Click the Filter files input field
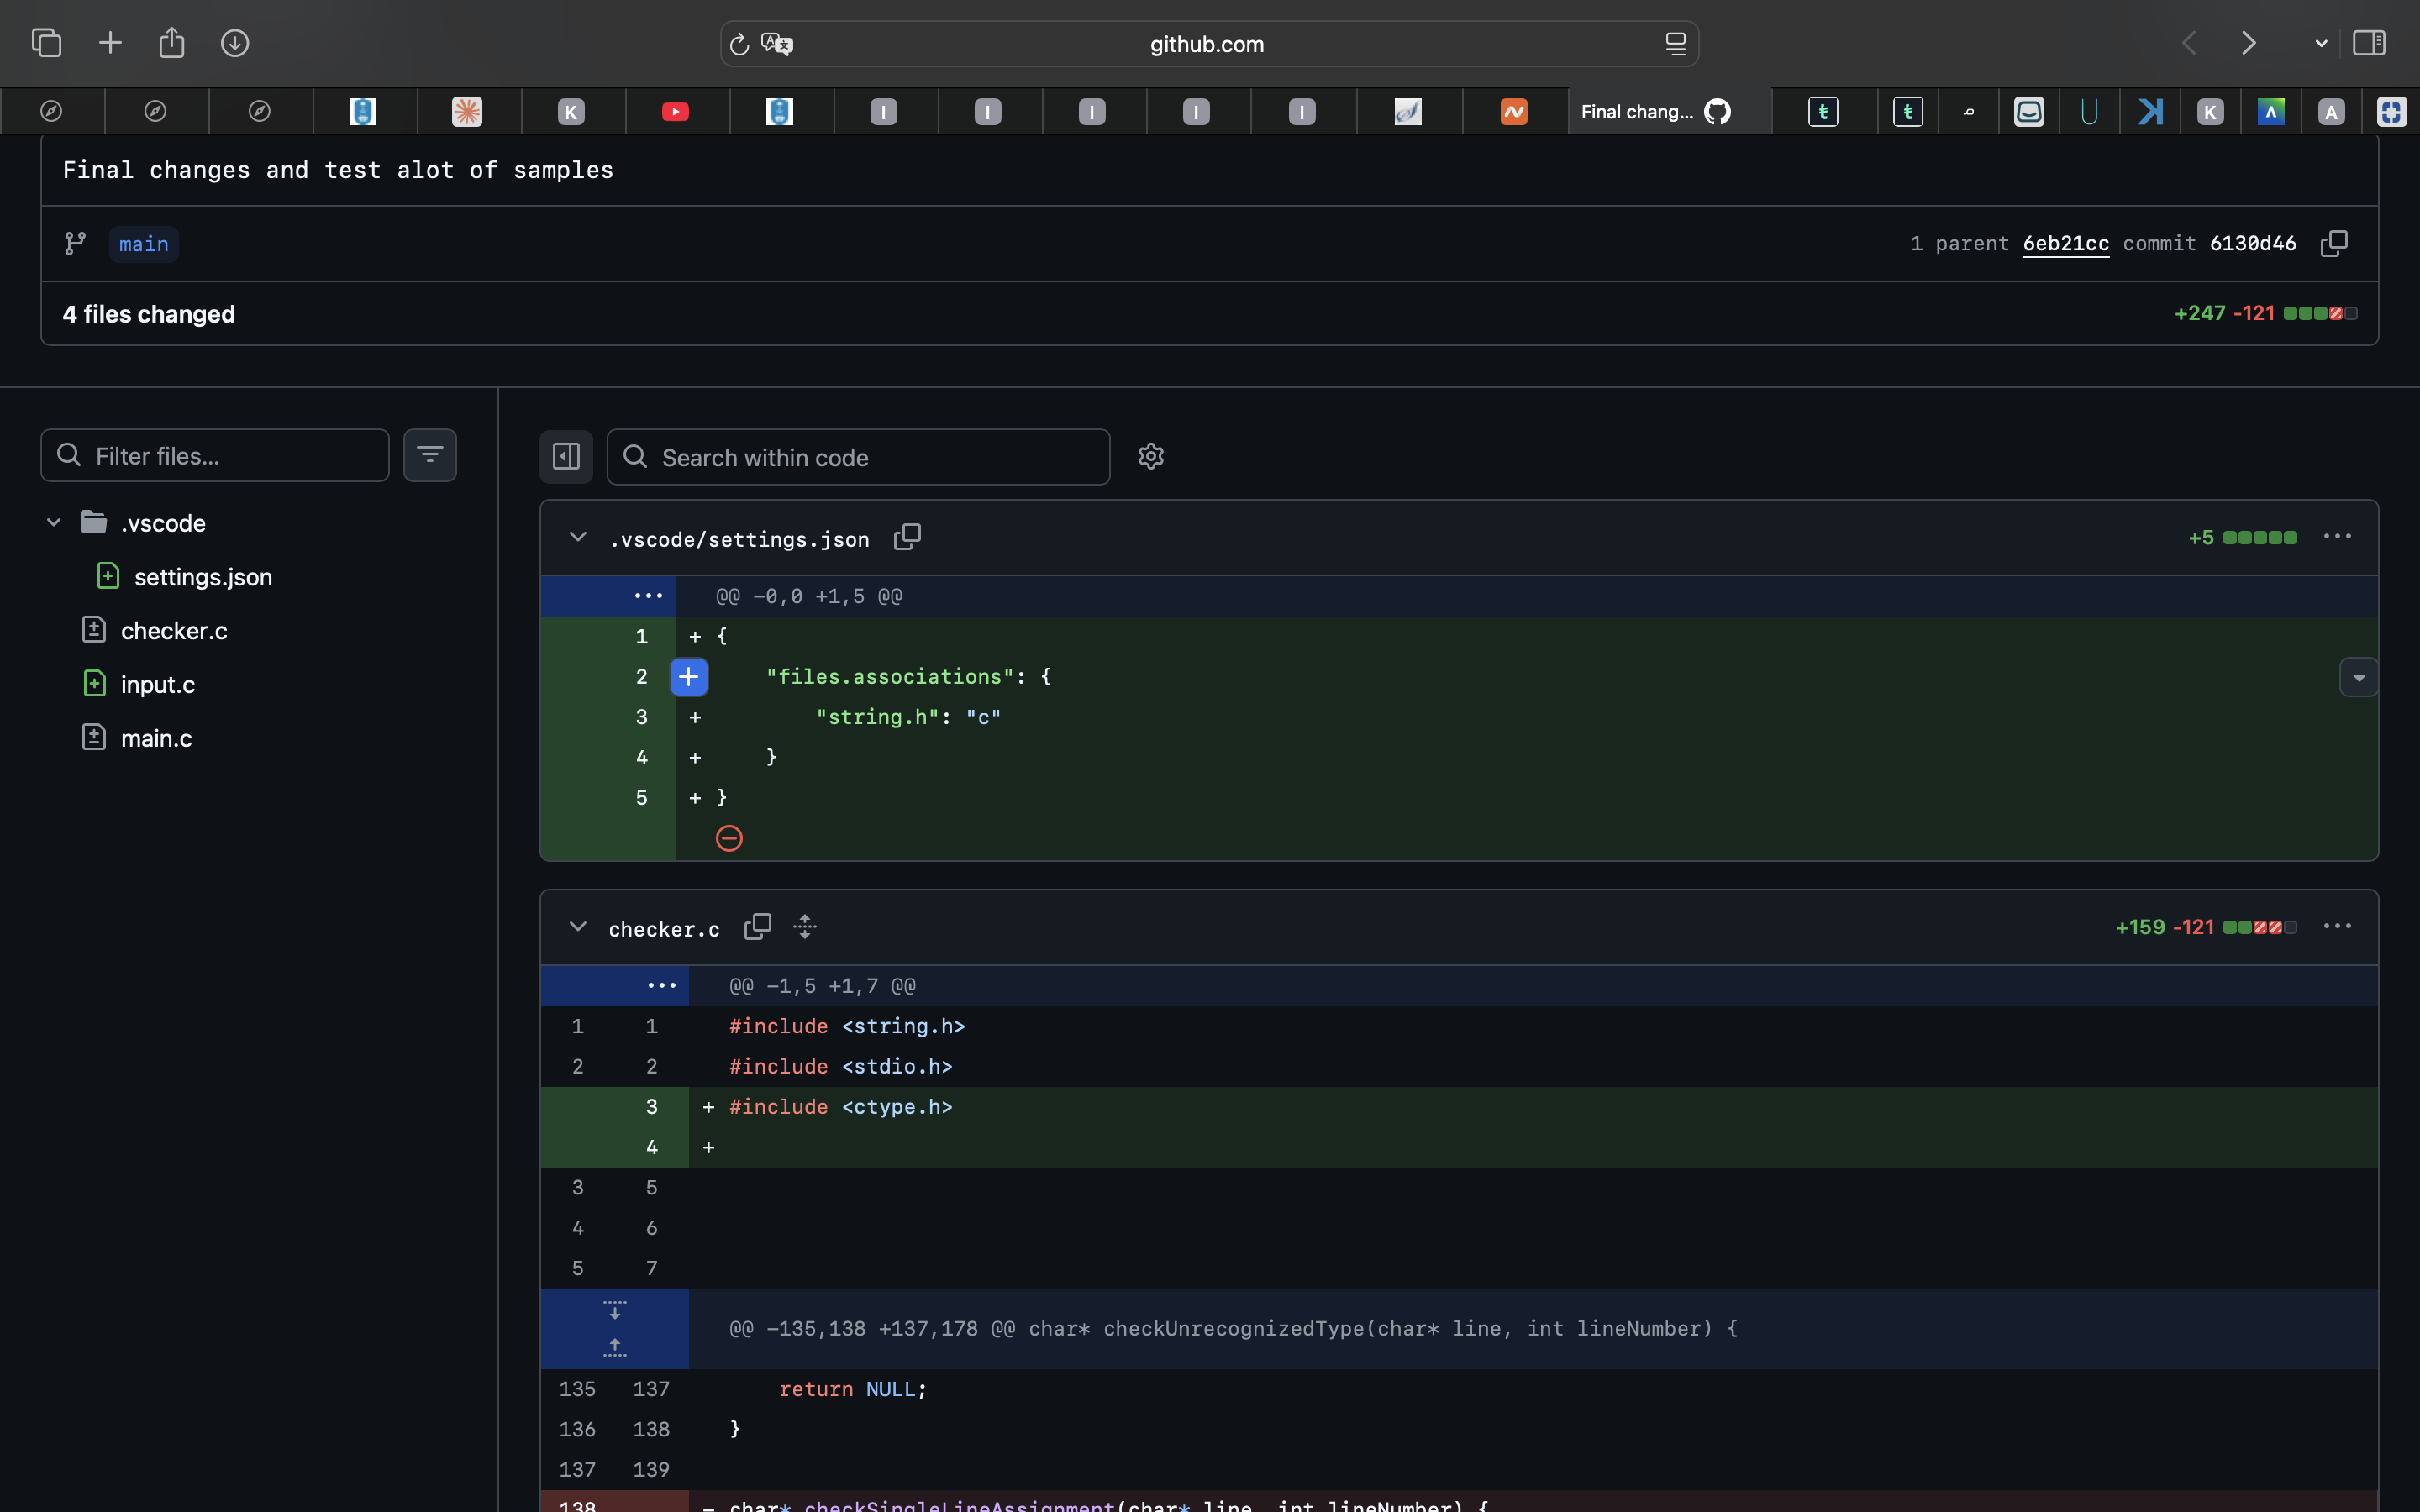Viewport: 2420px width, 1512px height. tap(215, 456)
